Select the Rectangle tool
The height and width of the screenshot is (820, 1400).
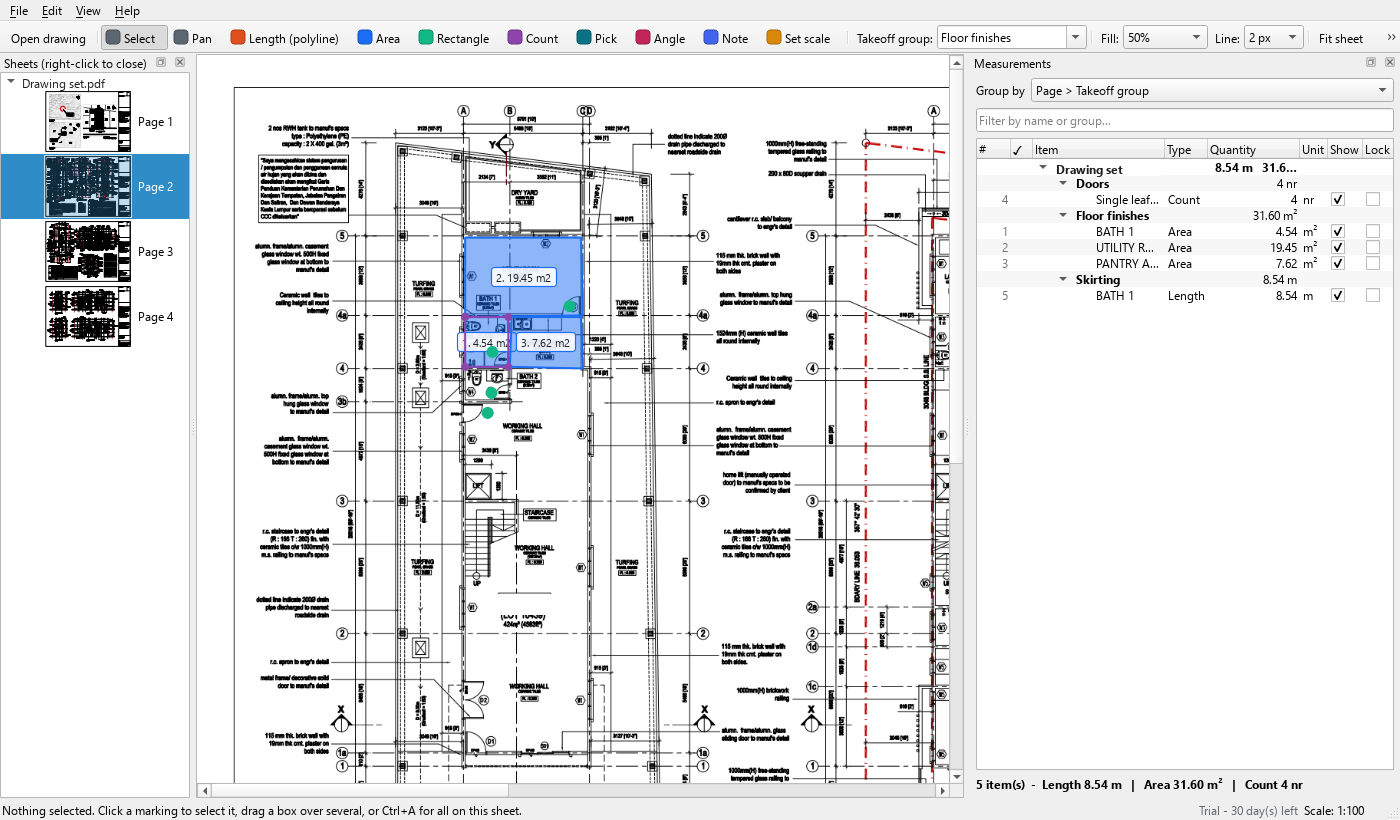(x=454, y=38)
